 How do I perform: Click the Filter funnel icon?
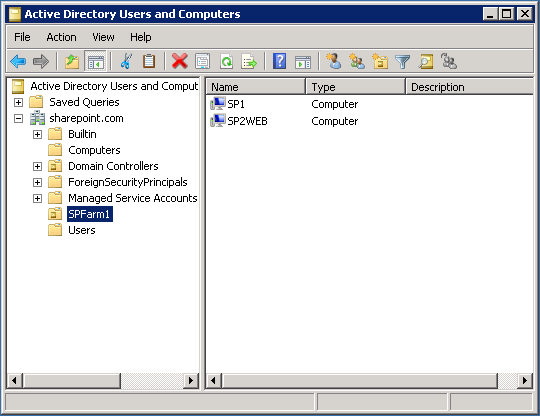[x=403, y=62]
